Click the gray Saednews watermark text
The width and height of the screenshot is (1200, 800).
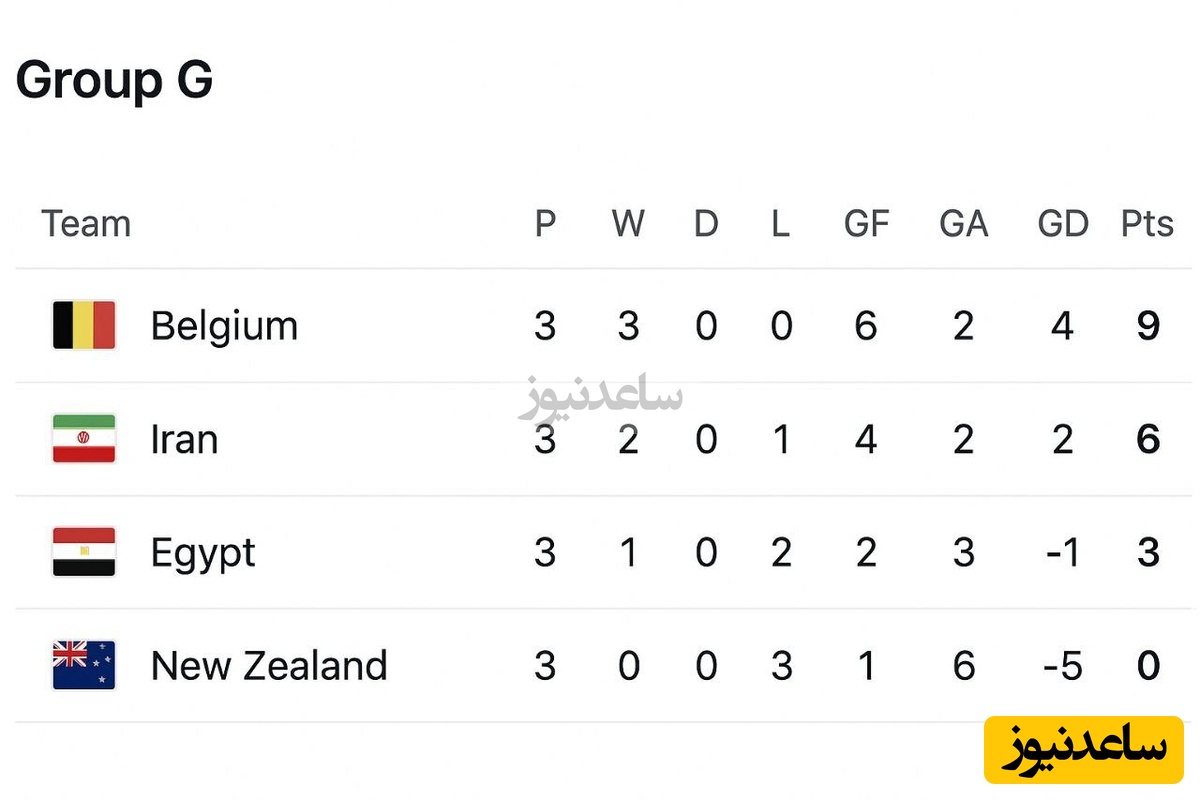(601, 397)
